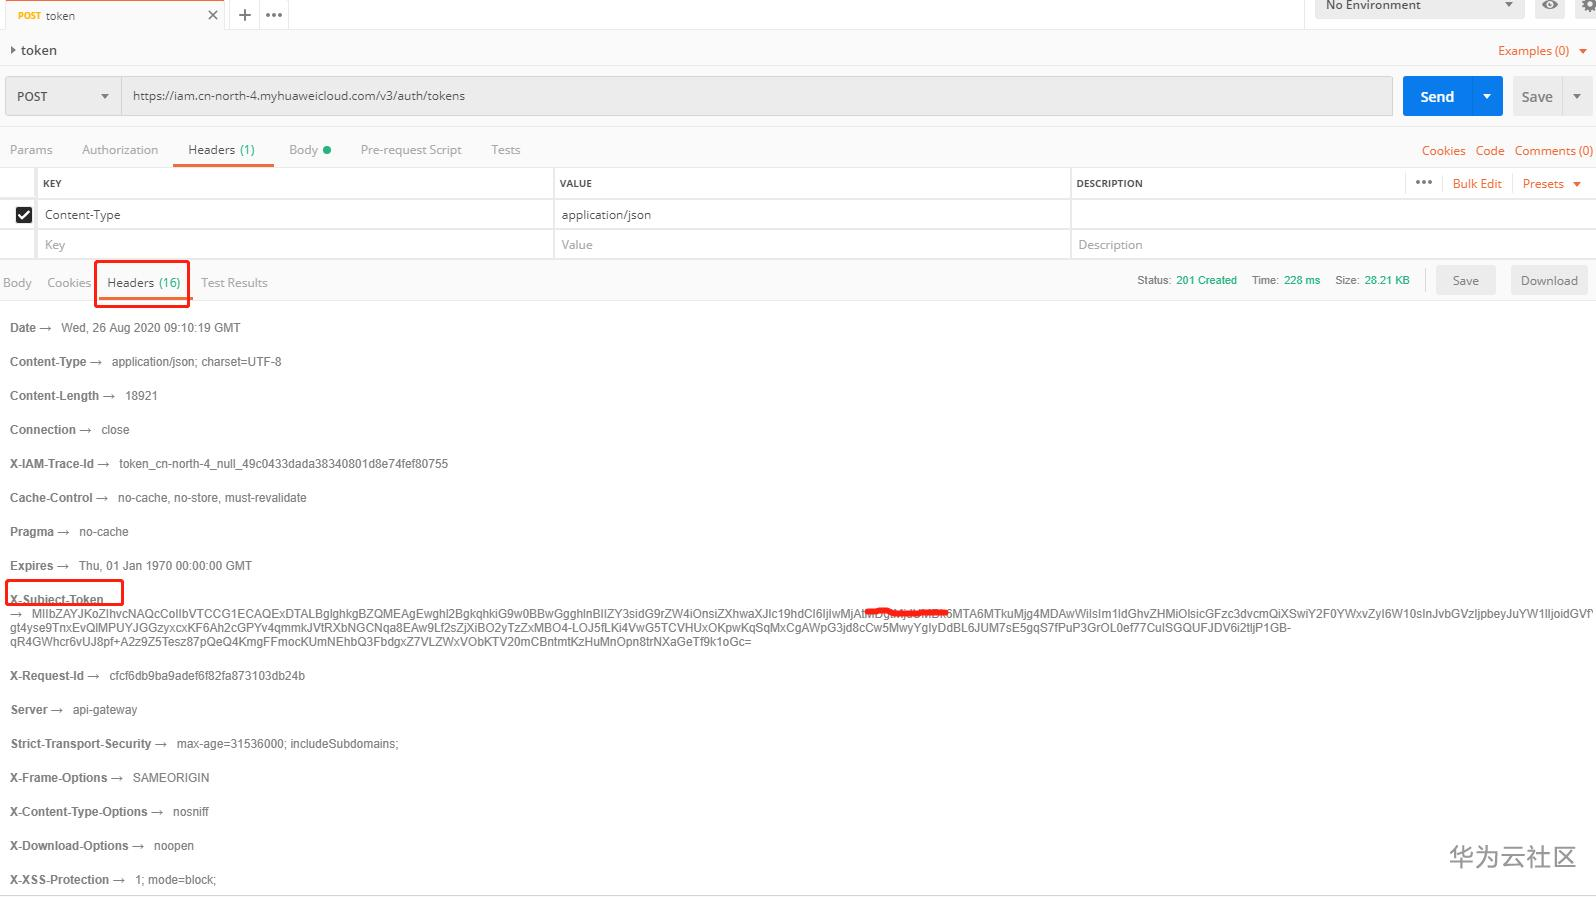This screenshot has width=1596, height=897.
Task: Click the 'application/json; charset=UTF-8' response value
Action: click(197, 362)
